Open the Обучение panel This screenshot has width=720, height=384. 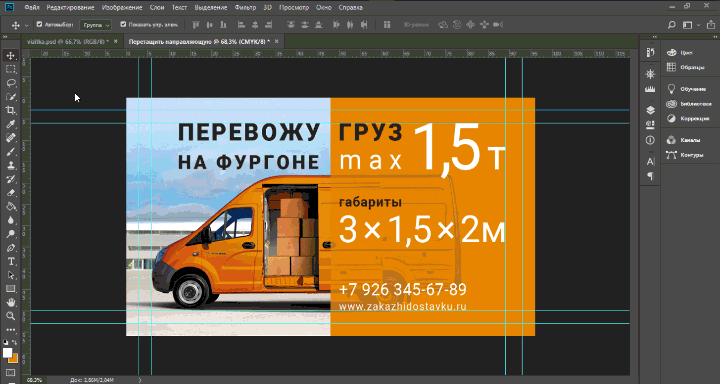686,89
